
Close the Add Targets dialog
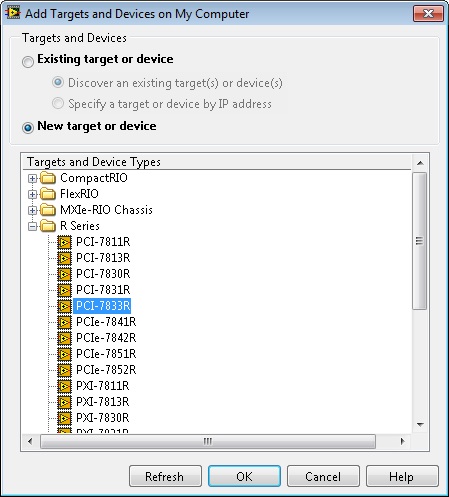click(428, 14)
